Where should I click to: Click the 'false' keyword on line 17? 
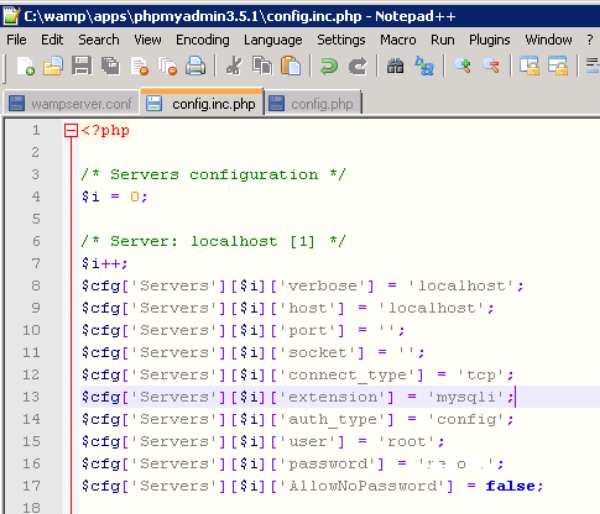(510, 486)
